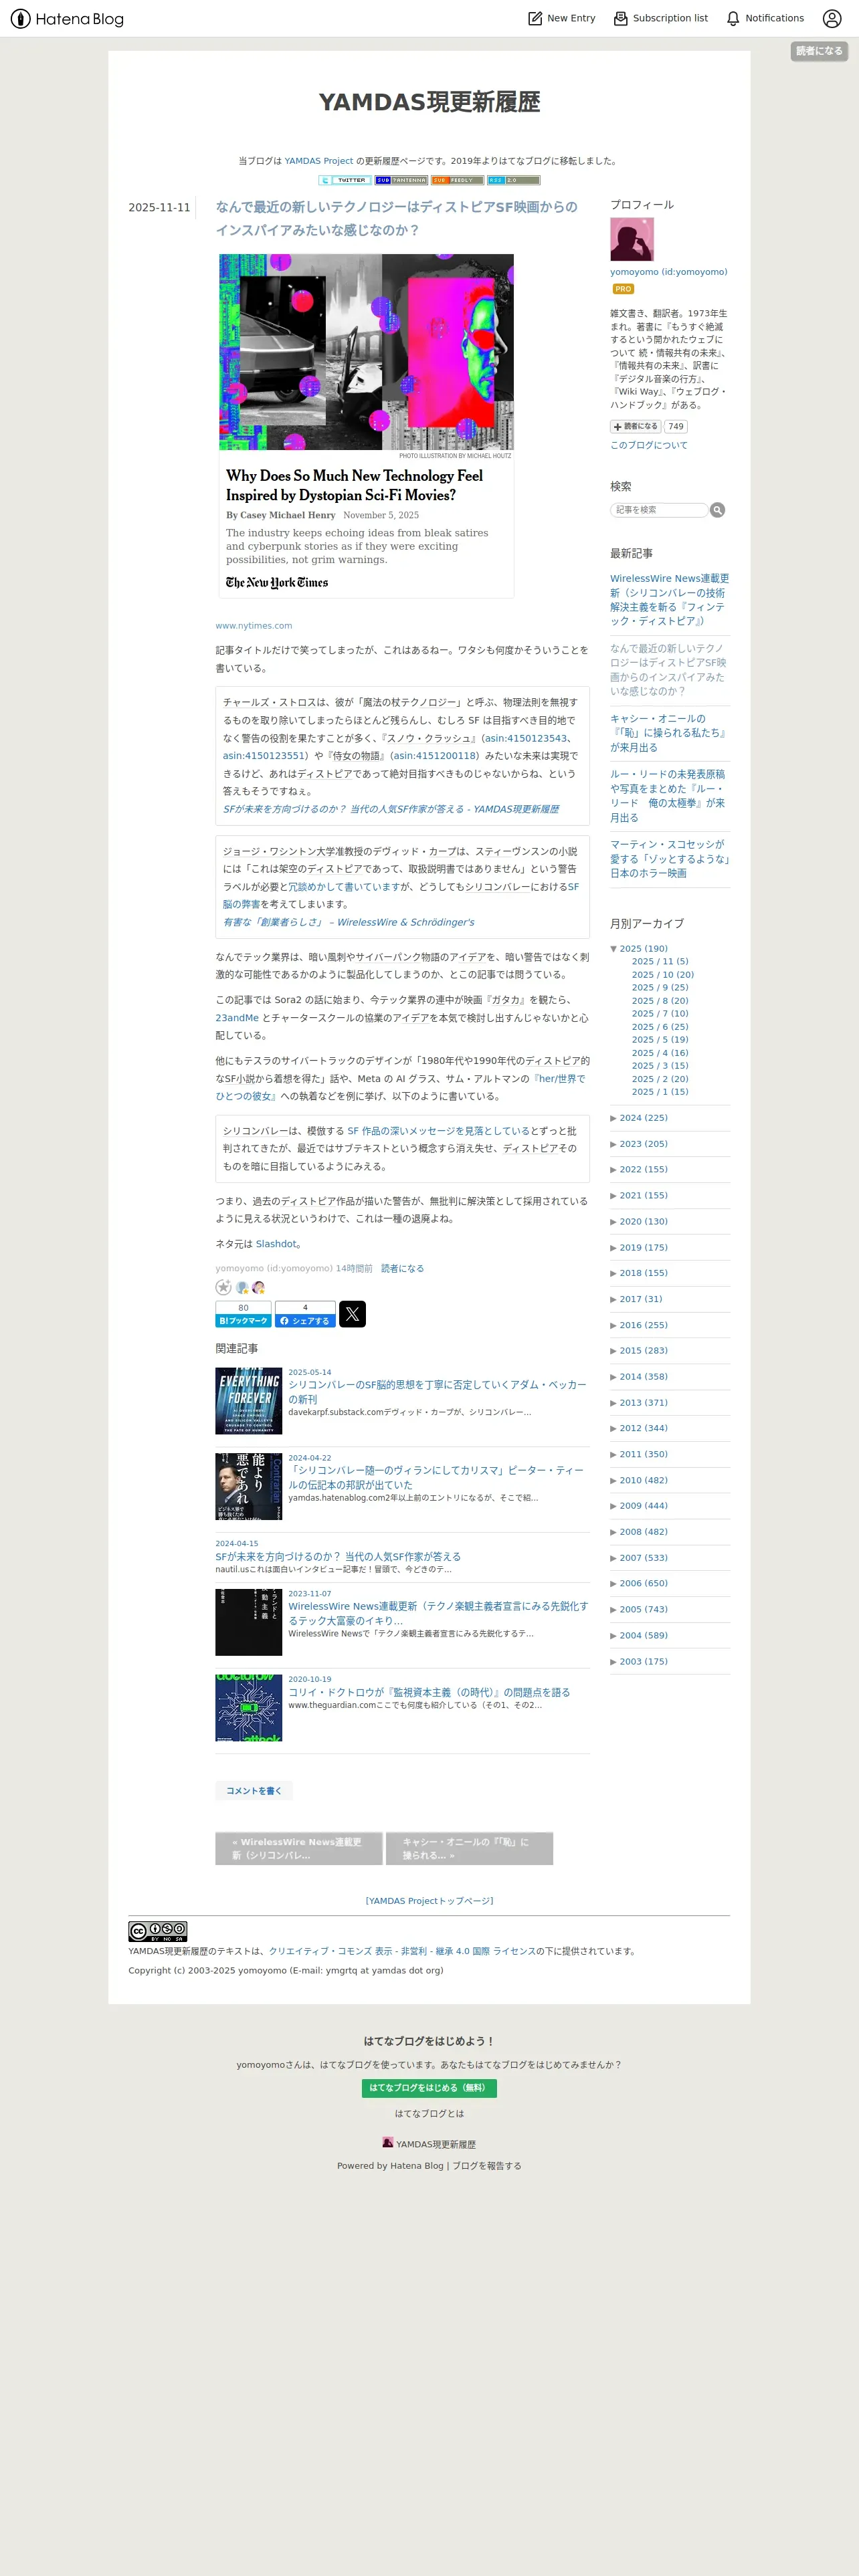
Task: Click the sidebar 読者になる plus button
Action: 636,426
